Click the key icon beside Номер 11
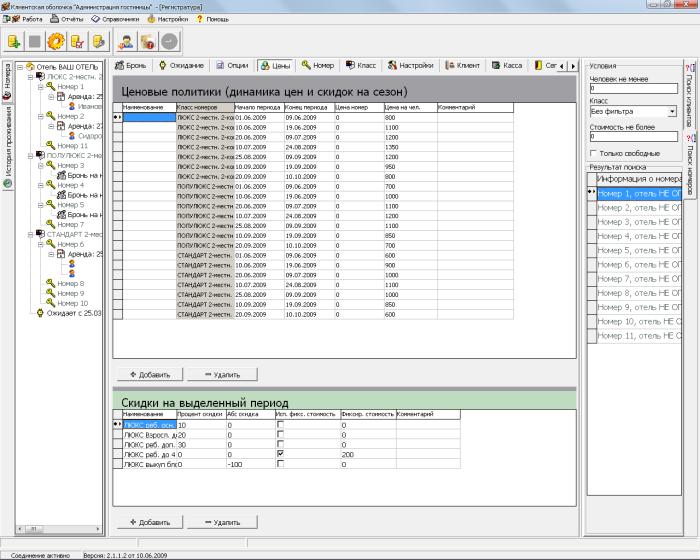 51,146
